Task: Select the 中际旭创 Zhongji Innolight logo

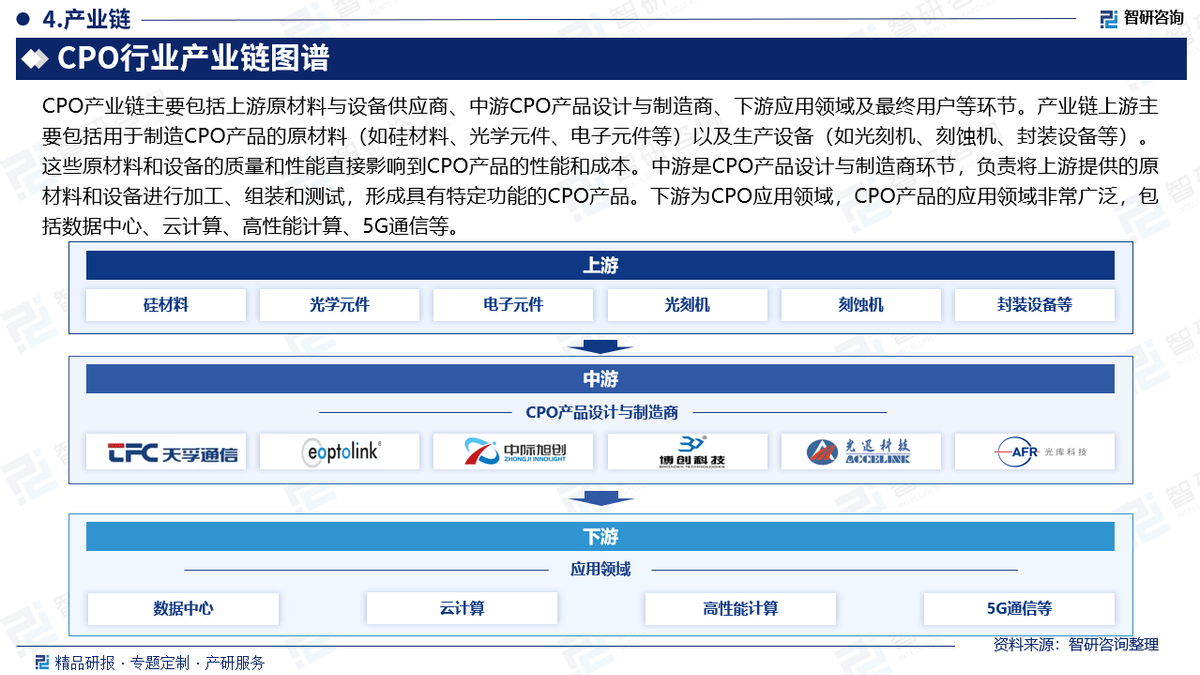Action: tap(513, 451)
